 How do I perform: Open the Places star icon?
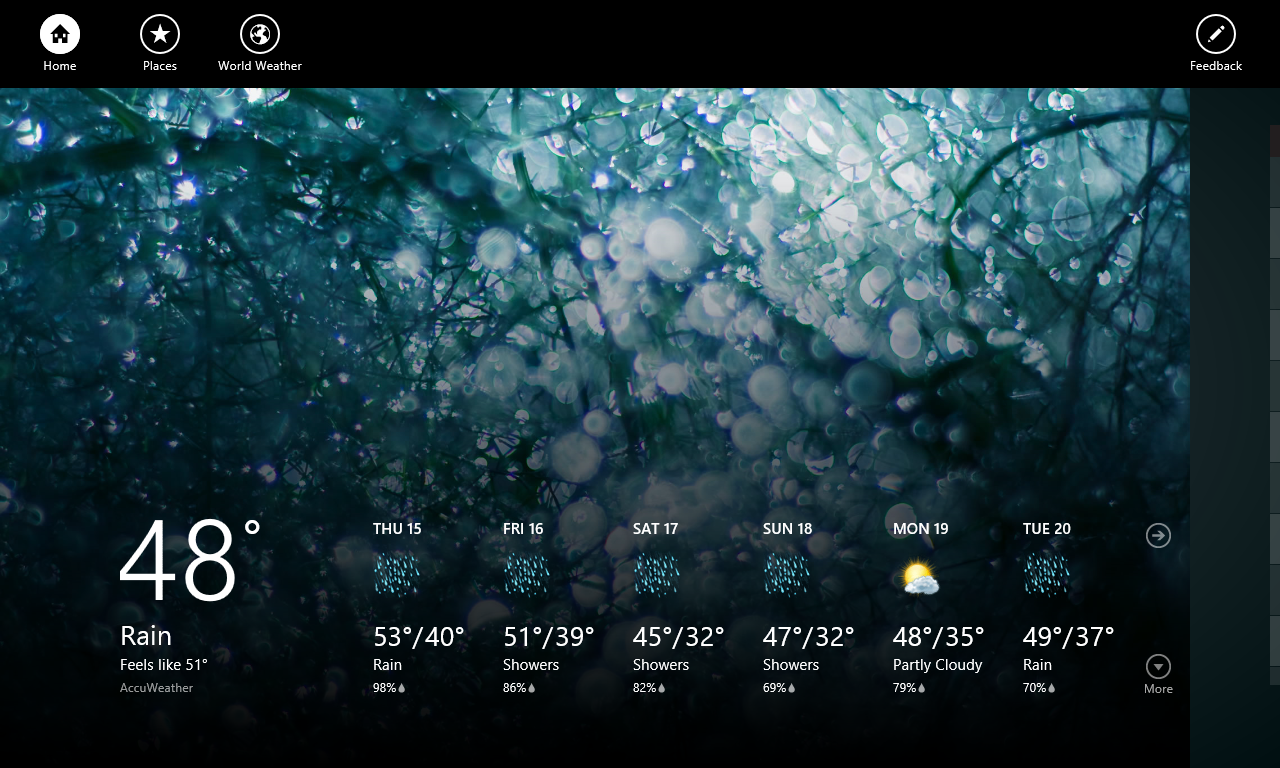pyautogui.click(x=160, y=34)
